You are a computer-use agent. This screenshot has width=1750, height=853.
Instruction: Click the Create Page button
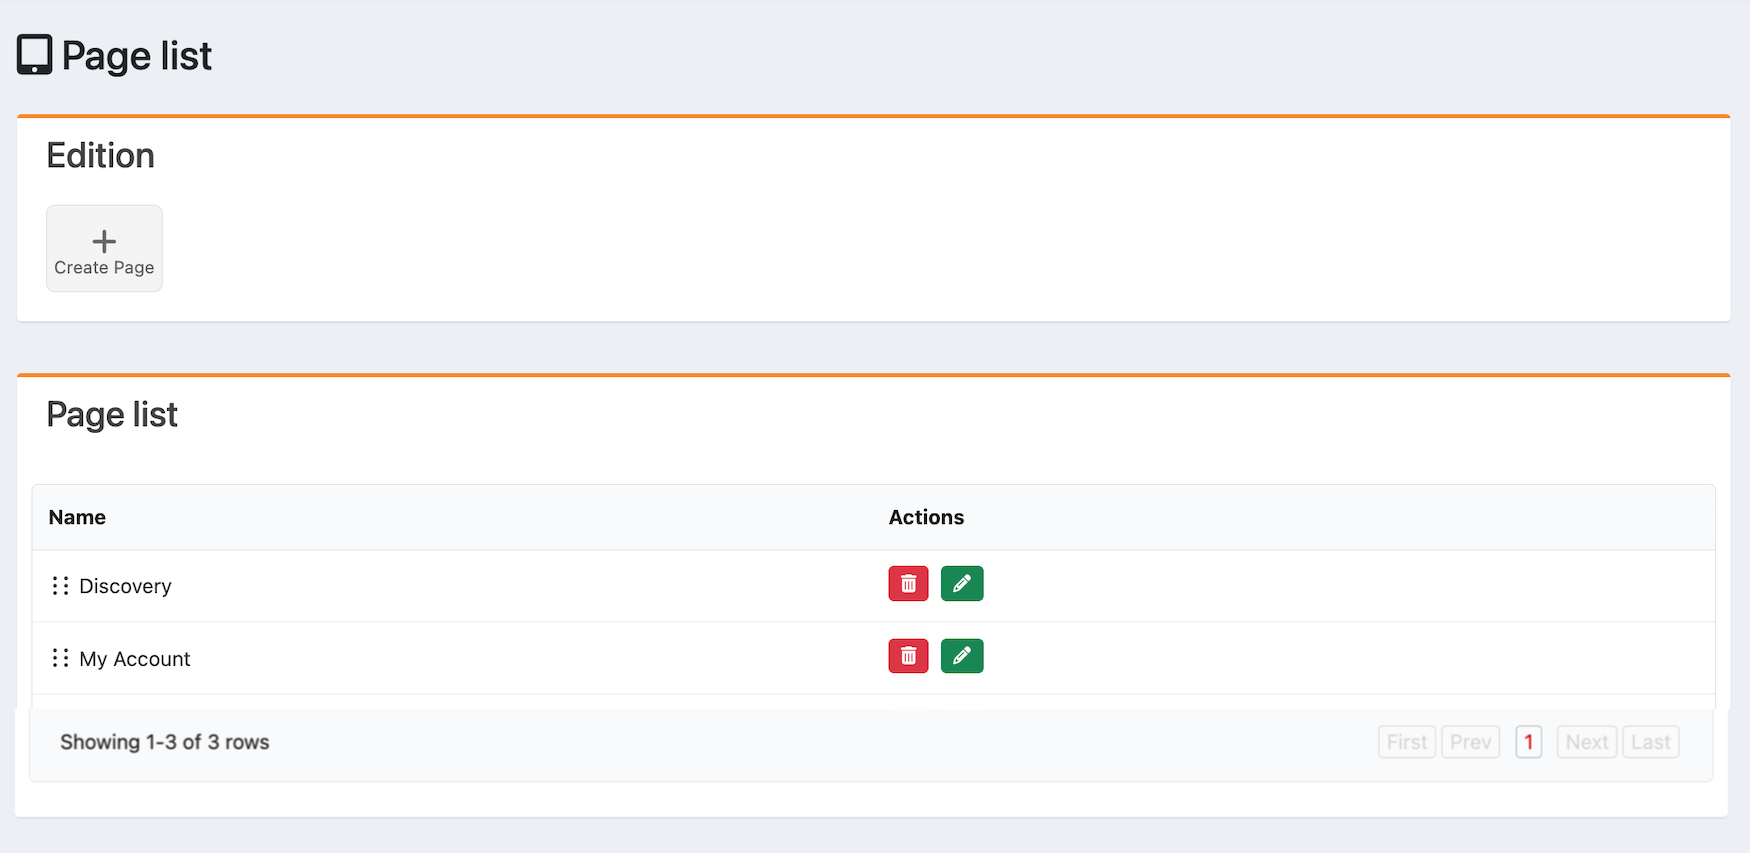(x=104, y=249)
